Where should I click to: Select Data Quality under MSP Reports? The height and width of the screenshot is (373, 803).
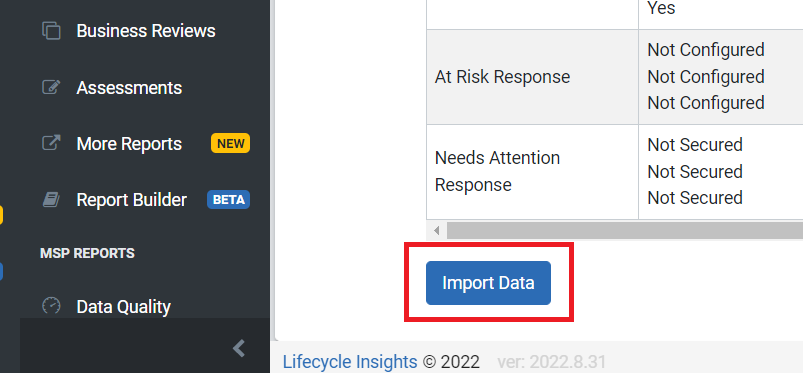point(123,307)
